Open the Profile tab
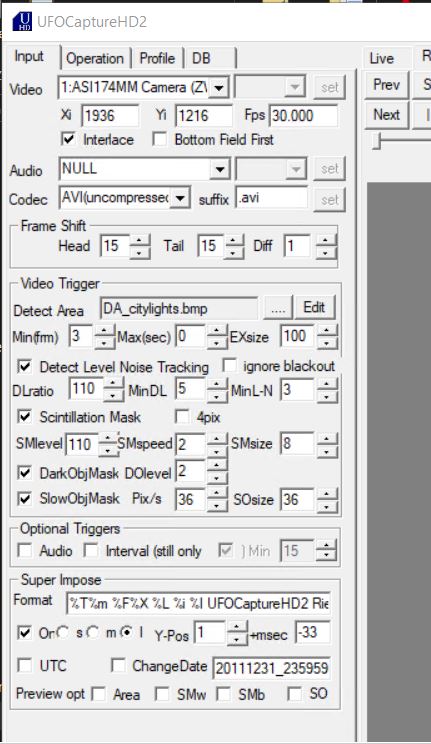The height and width of the screenshot is (744, 431). point(157,58)
